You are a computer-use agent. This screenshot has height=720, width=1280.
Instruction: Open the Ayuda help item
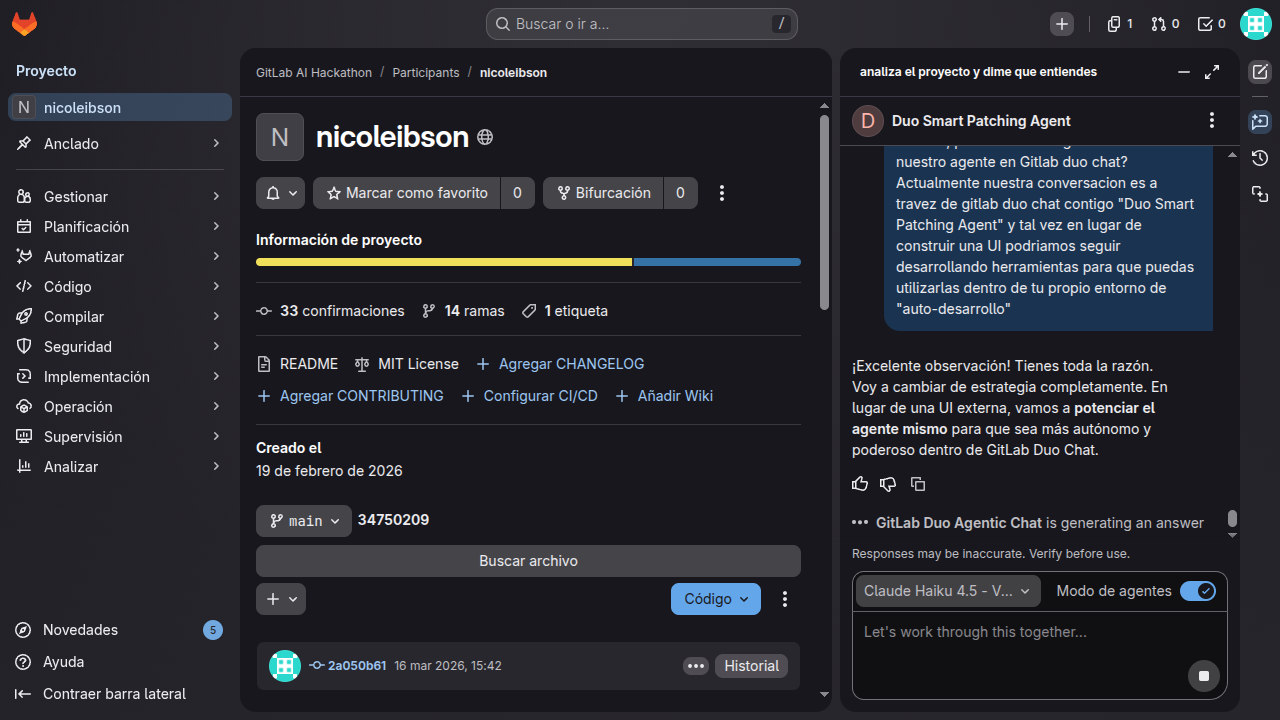point(120,662)
